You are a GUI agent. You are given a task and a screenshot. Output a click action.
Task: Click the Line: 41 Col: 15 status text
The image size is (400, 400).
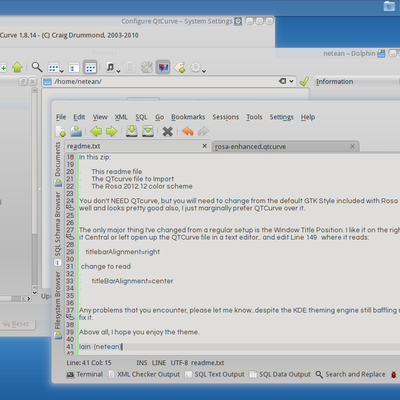click(89, 363)
